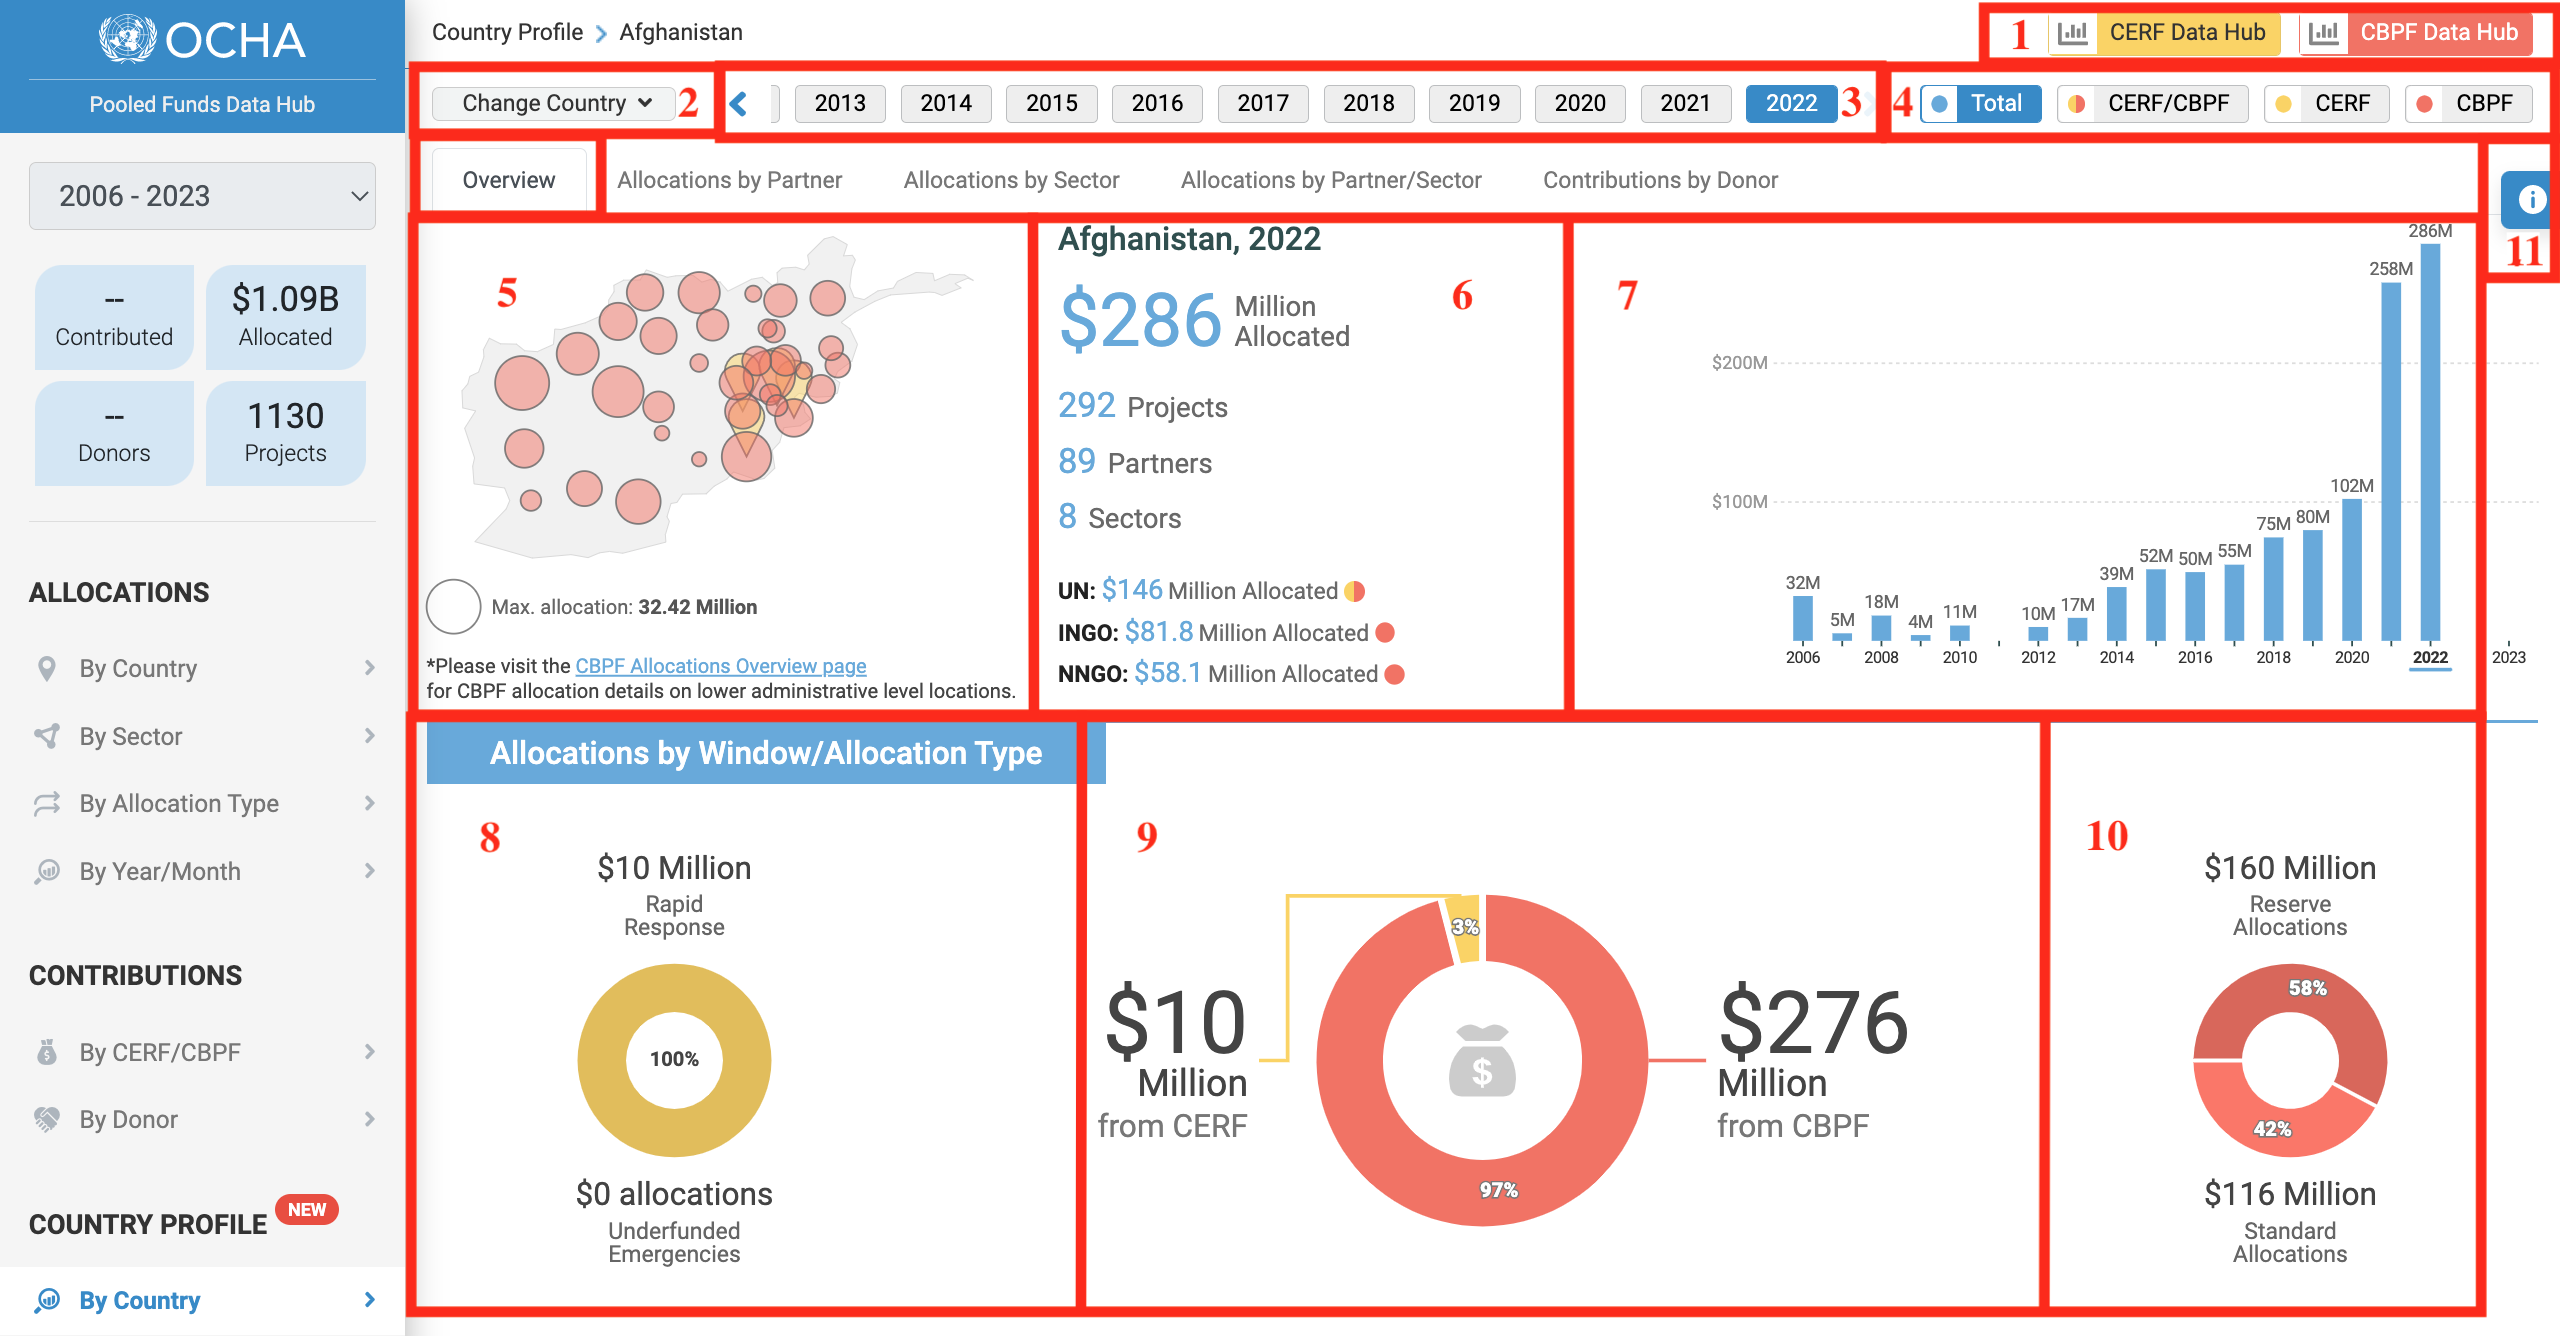
Task: Click the money bag icon in donut chart
Action: 1482,1061
